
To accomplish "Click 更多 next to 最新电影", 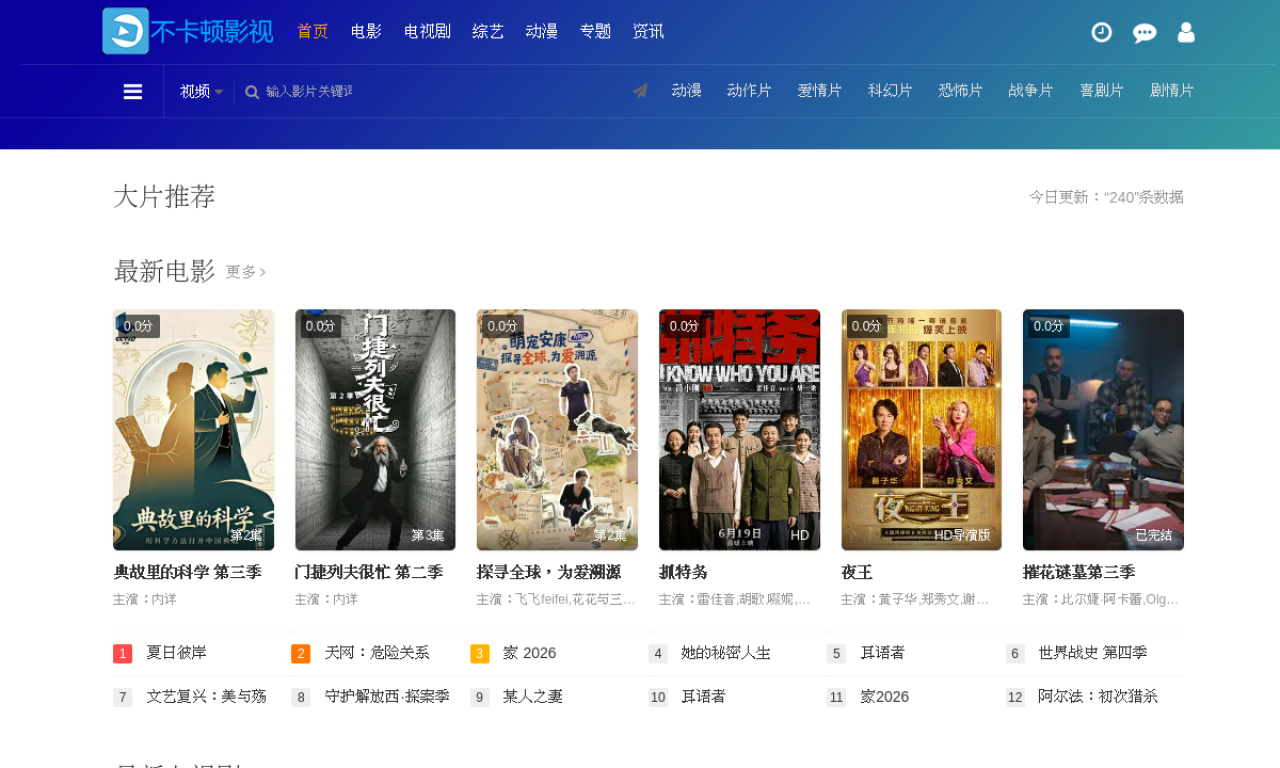I will 246,272.
